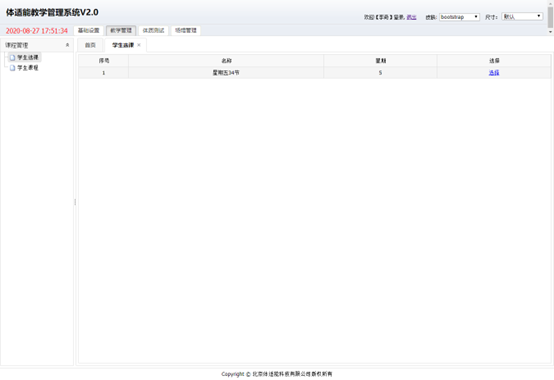Click the 选择 link in the first row
The height and width of the screenshot is (380, 554).
(x=494, y=73)
